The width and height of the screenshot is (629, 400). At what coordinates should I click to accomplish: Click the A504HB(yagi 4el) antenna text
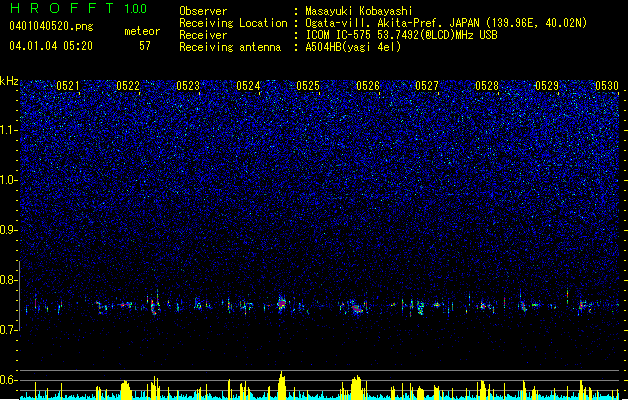click(x=353, y=47)
